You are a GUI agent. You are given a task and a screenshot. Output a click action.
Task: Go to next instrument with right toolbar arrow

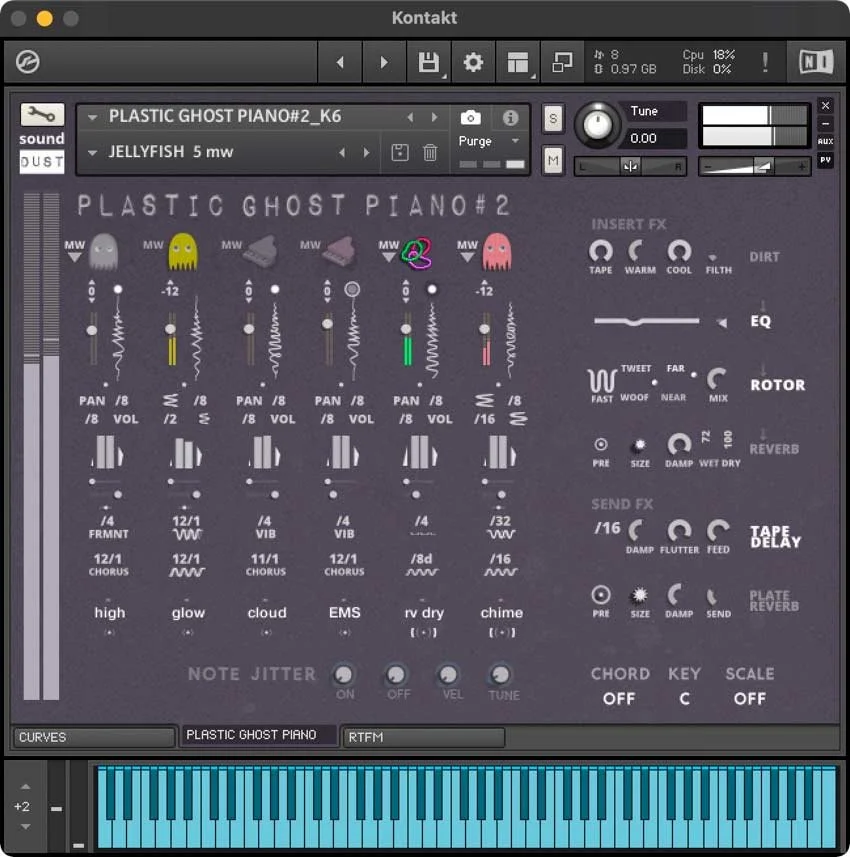tap(384, 62)
